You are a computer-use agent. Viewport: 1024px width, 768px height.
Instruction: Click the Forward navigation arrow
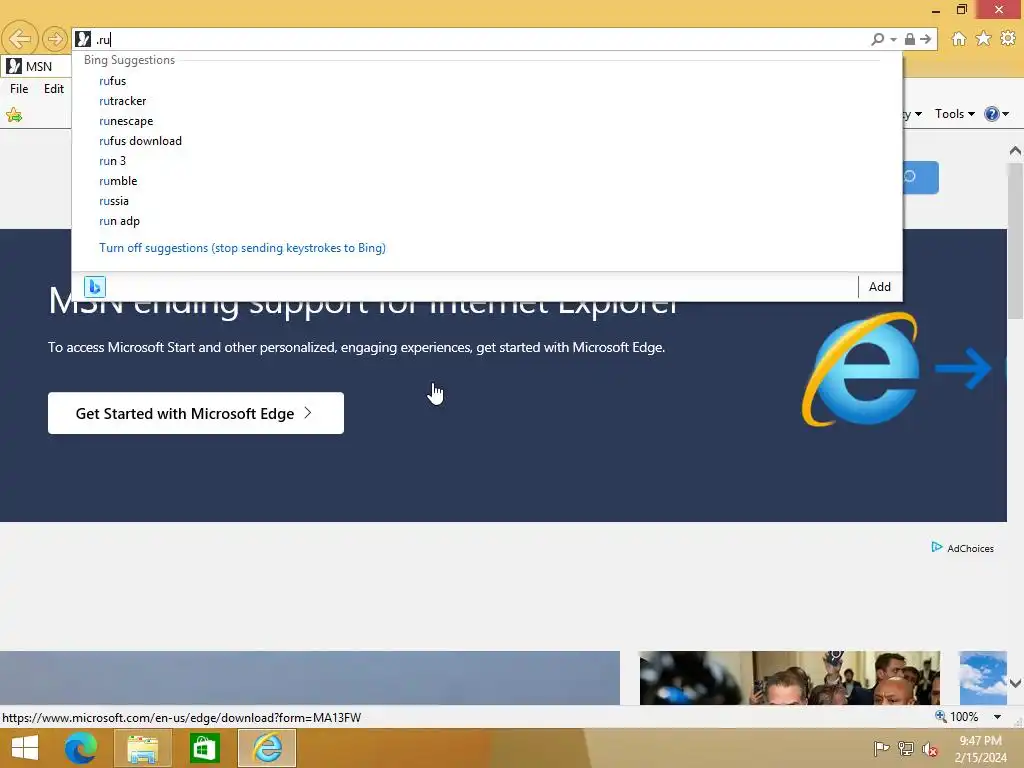55,39
